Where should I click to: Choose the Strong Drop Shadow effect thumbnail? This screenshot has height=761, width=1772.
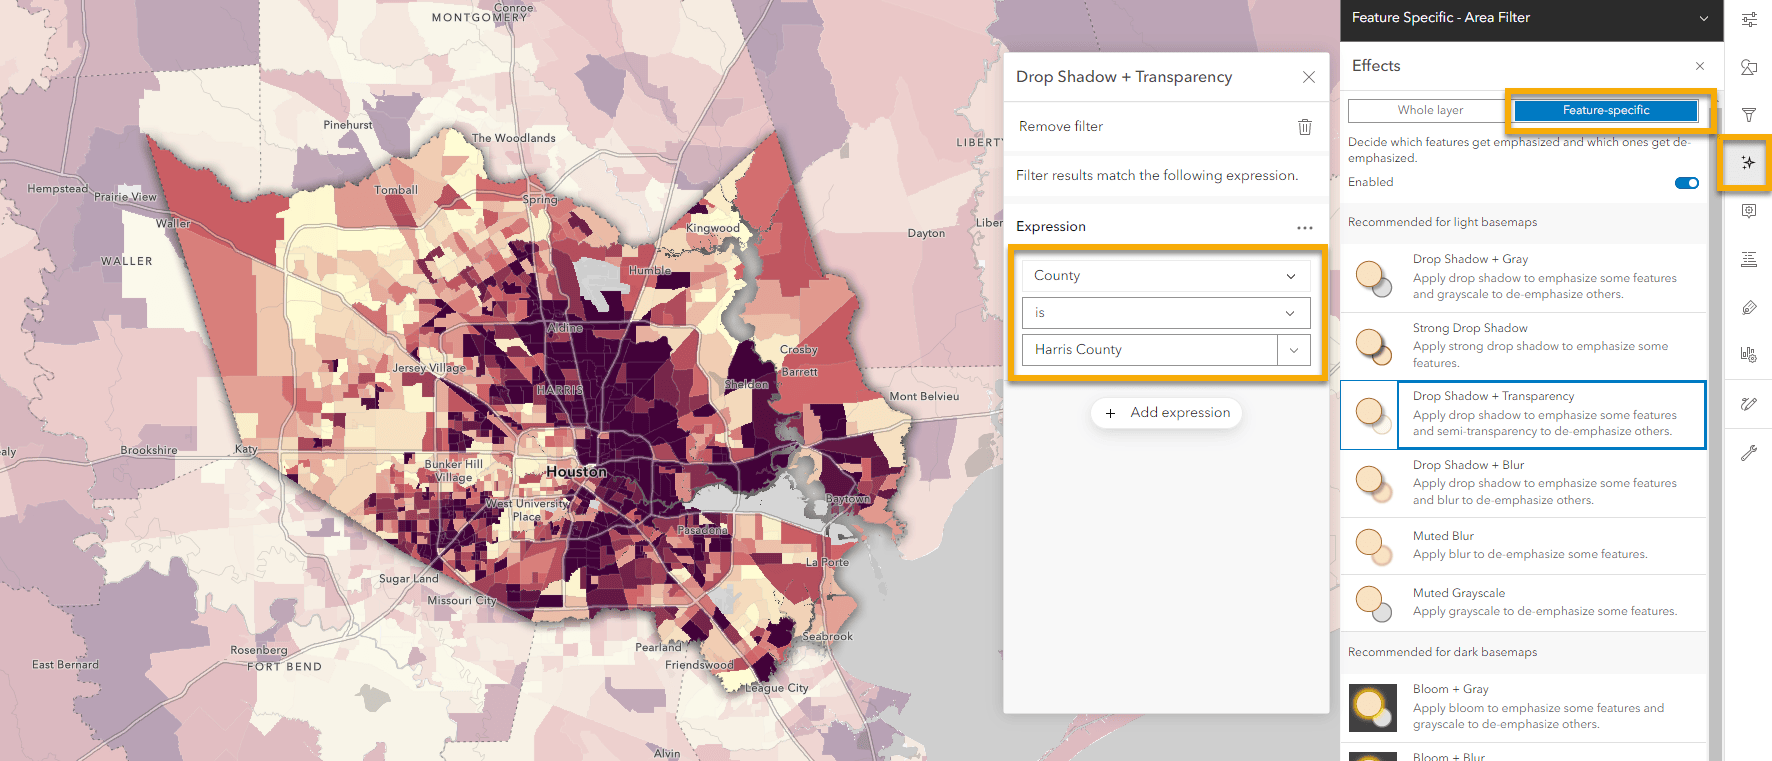tap(1373, 346)
